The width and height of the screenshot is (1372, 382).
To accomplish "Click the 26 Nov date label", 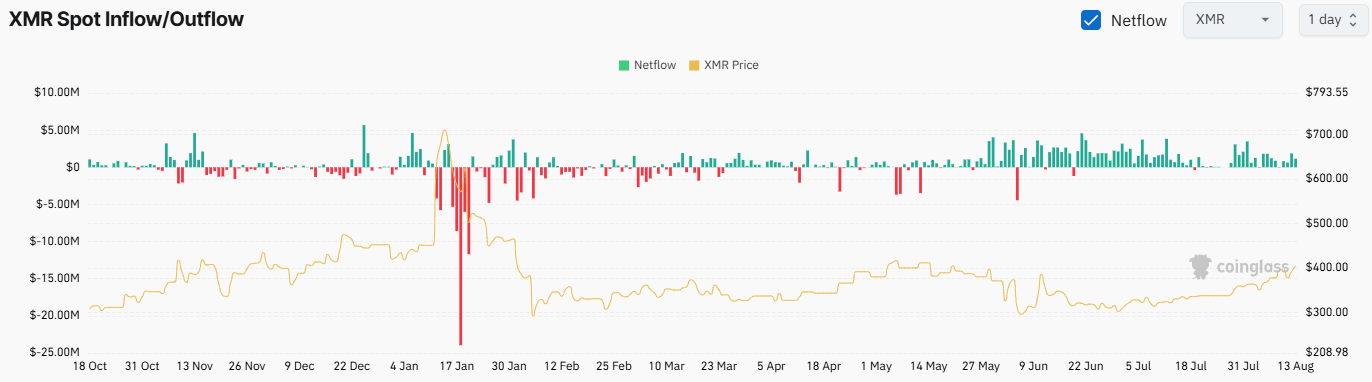I will click(x=247, y=367).
